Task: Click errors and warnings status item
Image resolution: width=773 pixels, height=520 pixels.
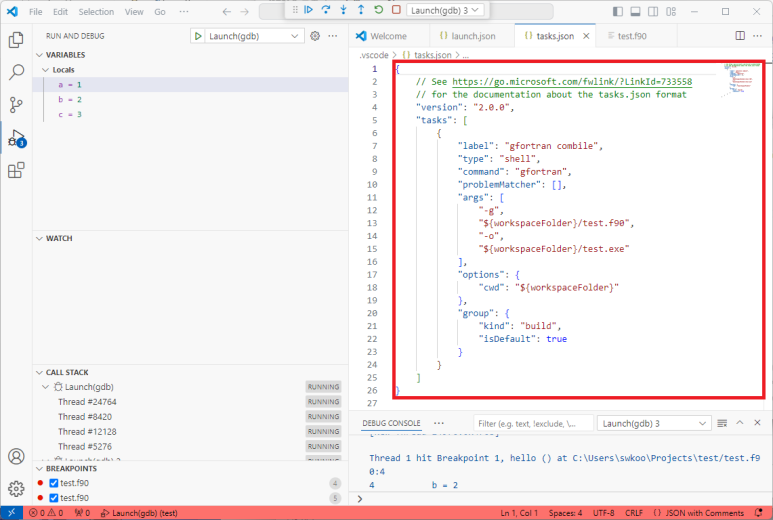Action: 46,513
